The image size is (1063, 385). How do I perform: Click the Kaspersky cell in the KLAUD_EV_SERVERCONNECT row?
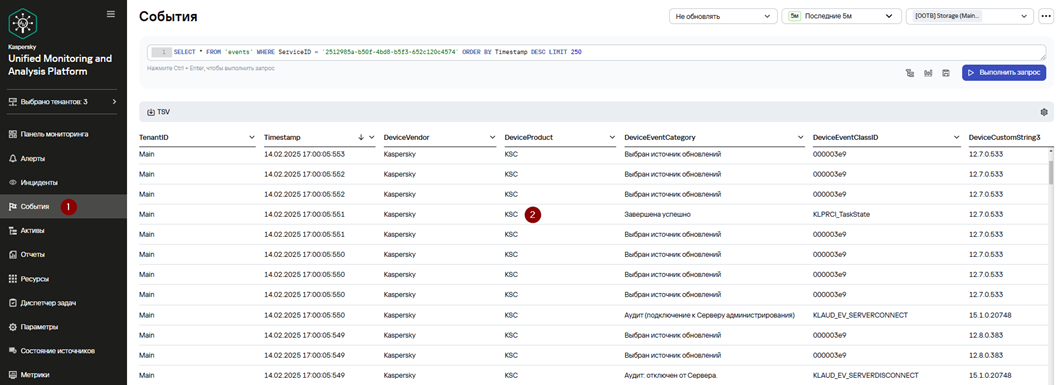(399, 315)
